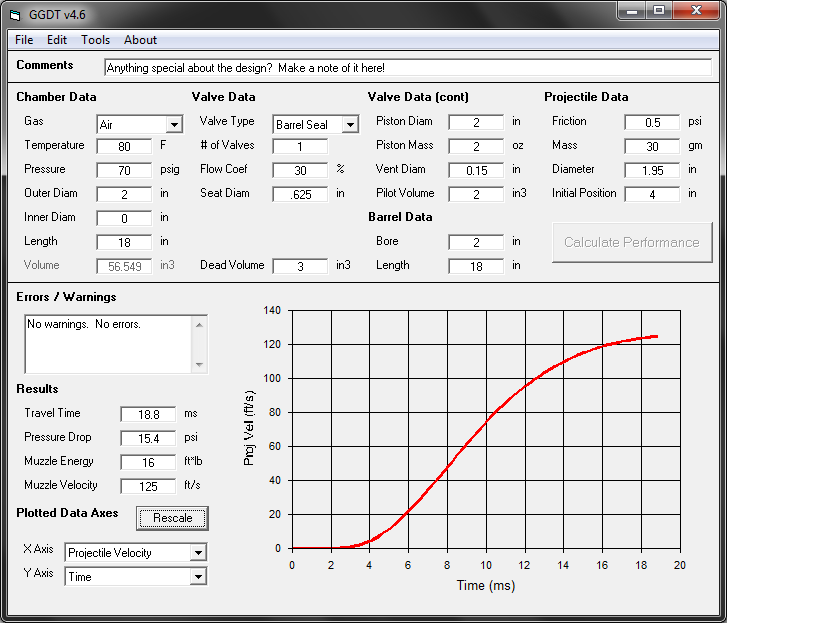Open the Tools menu
The image size is (819, 623).
96,40
